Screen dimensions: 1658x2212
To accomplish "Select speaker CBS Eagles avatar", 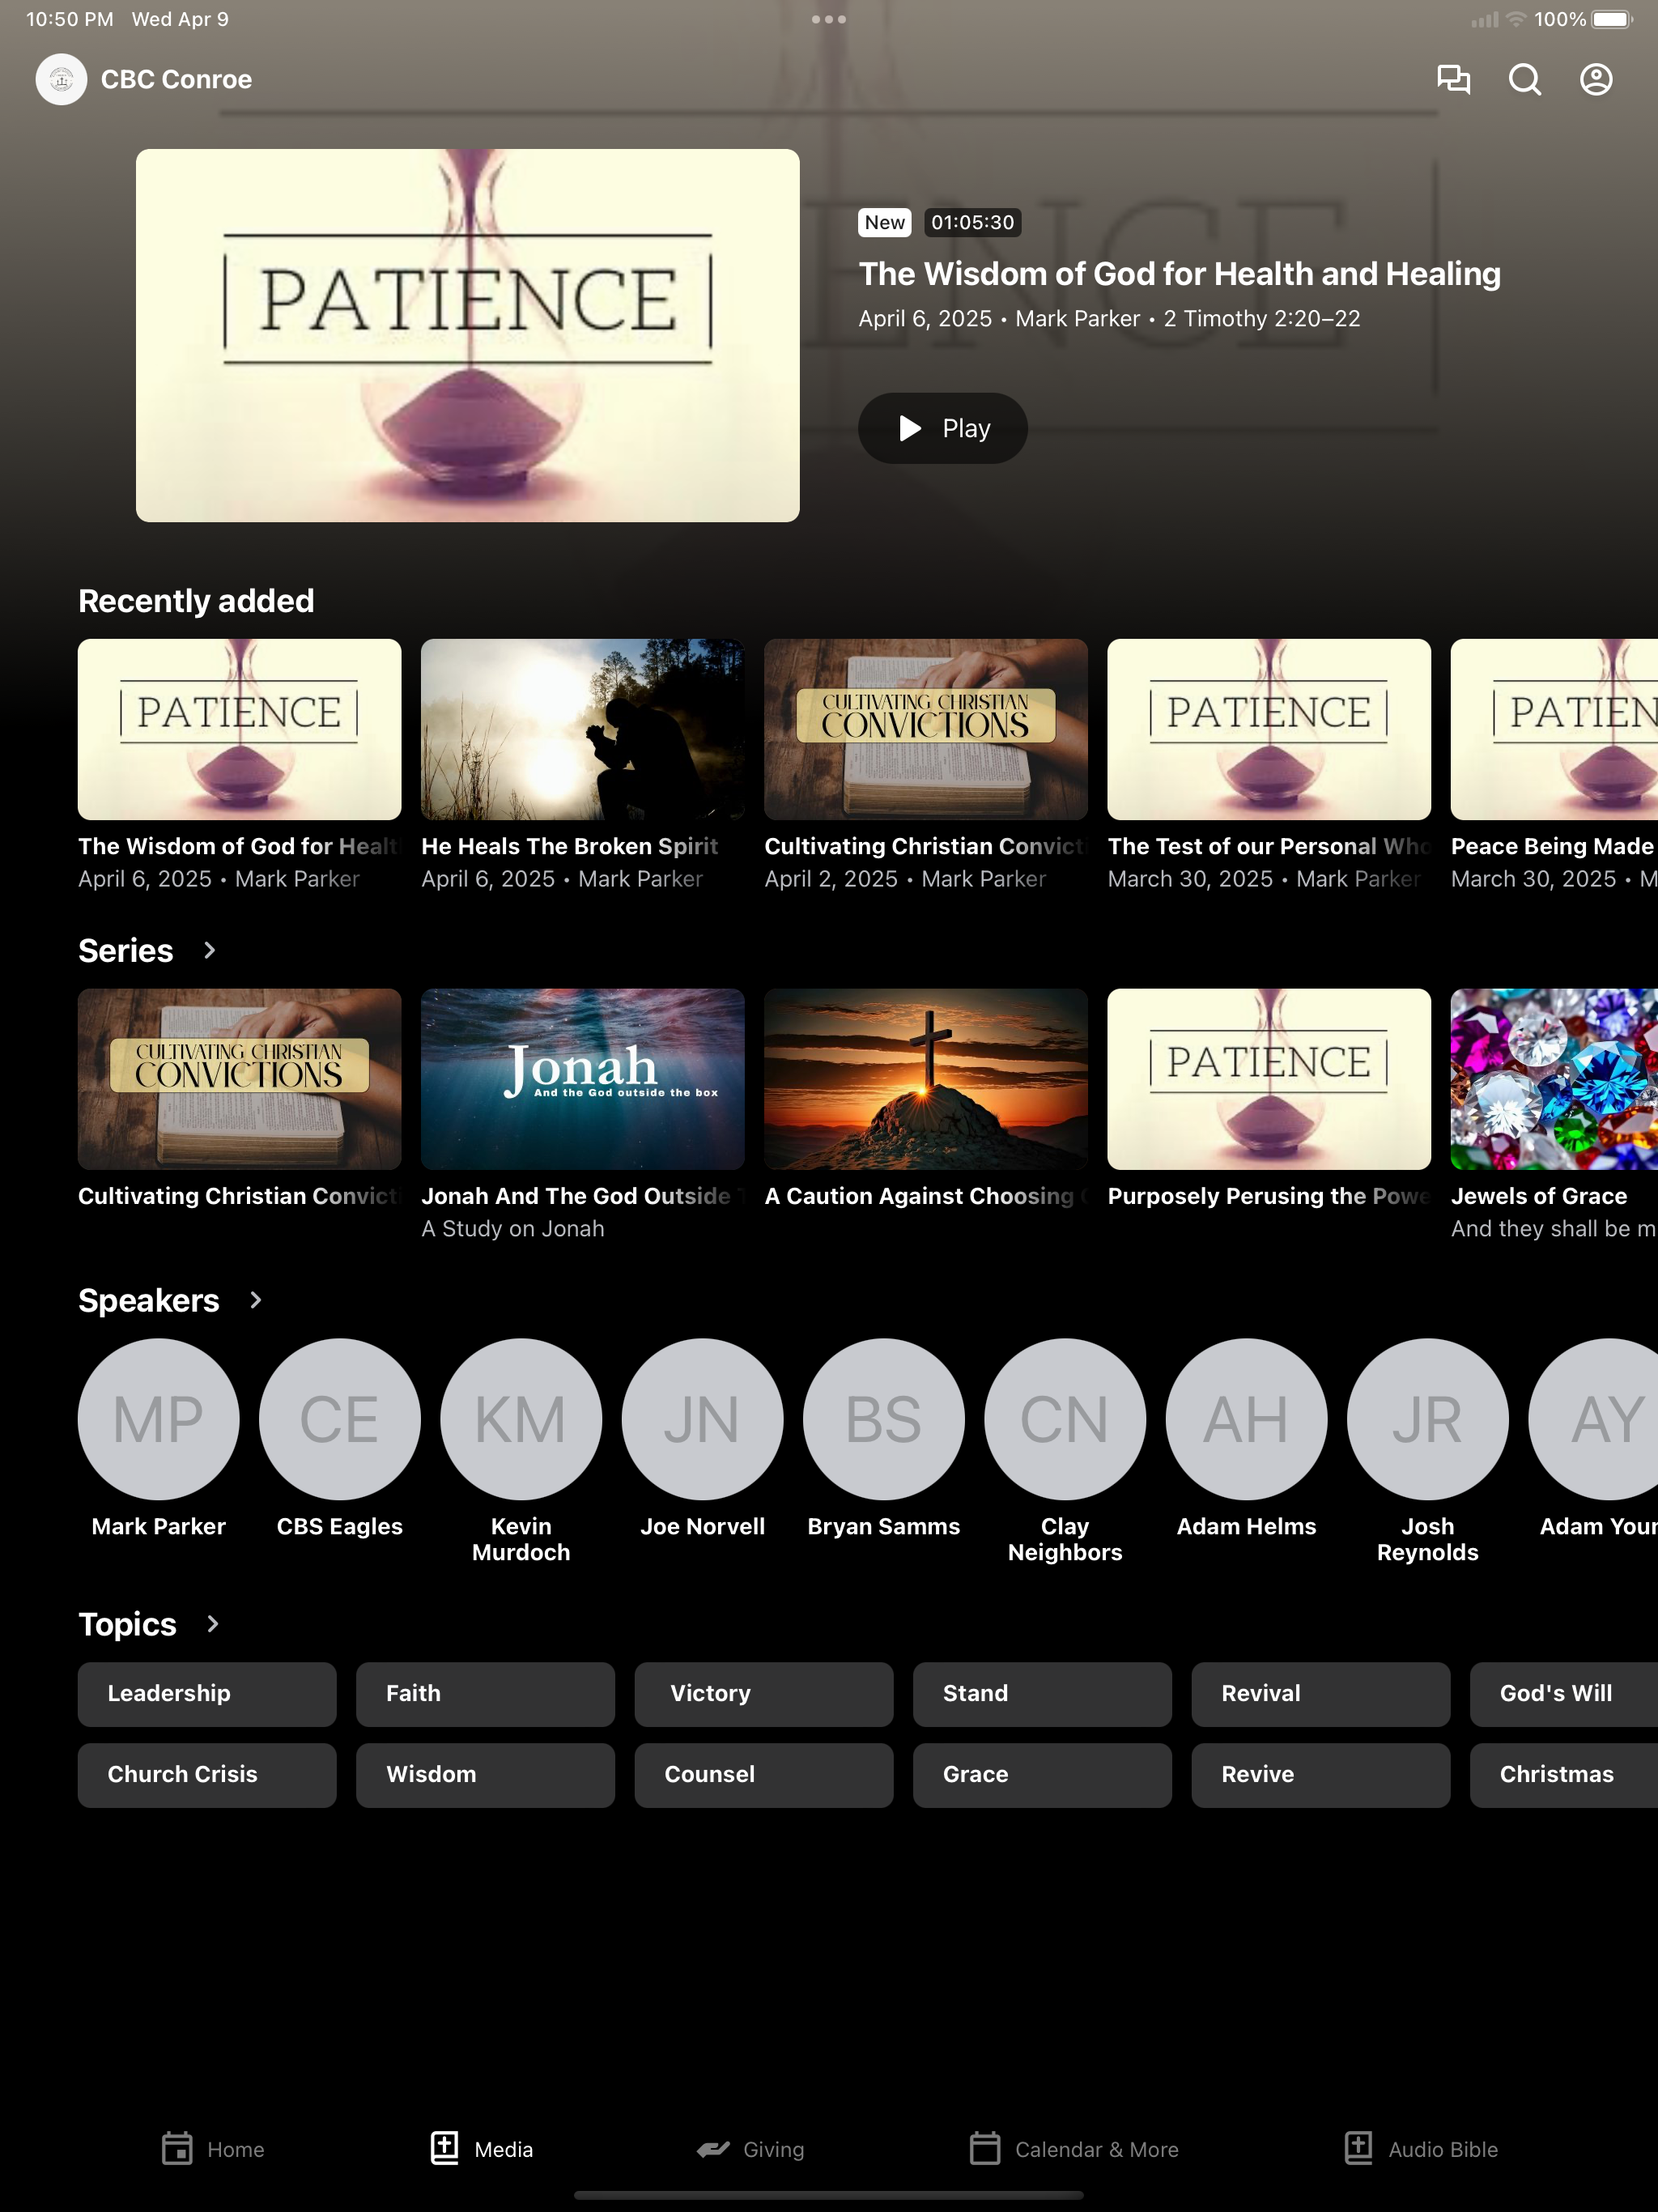I will click(x=340, y=1419).
